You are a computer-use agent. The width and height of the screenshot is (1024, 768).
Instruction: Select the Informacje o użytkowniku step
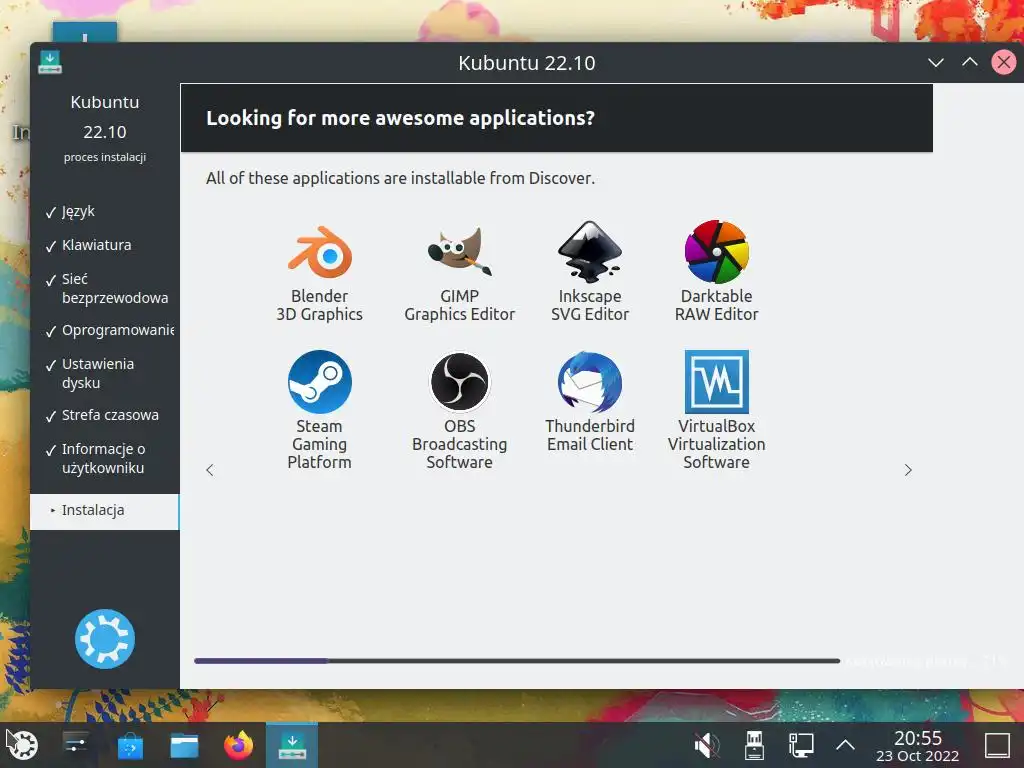click(x=104, y=458)
